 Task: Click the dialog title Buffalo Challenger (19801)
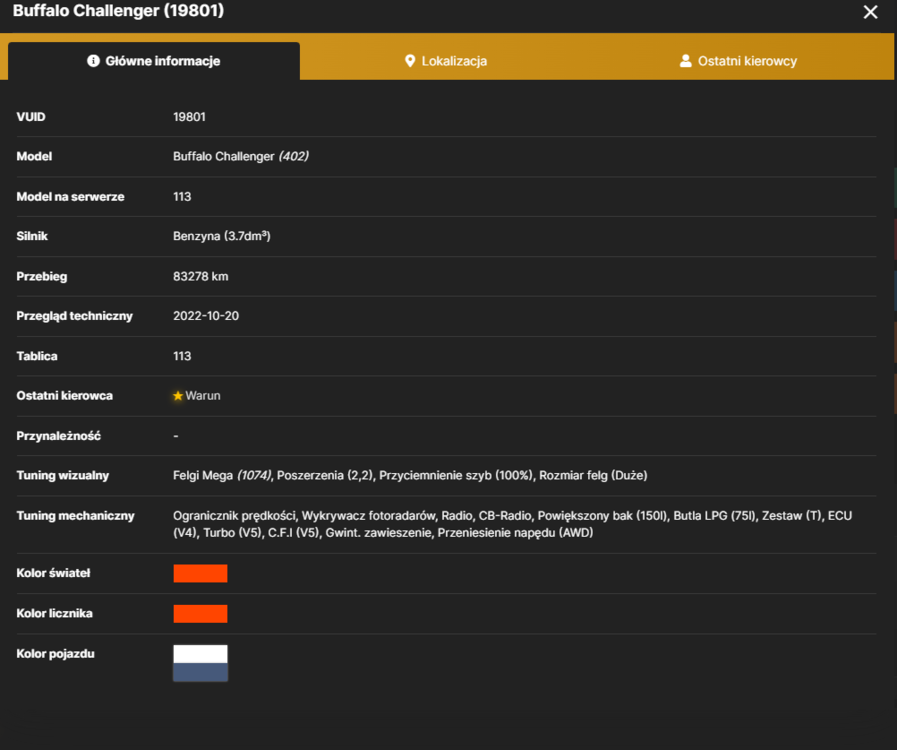(x=118, y=10)
